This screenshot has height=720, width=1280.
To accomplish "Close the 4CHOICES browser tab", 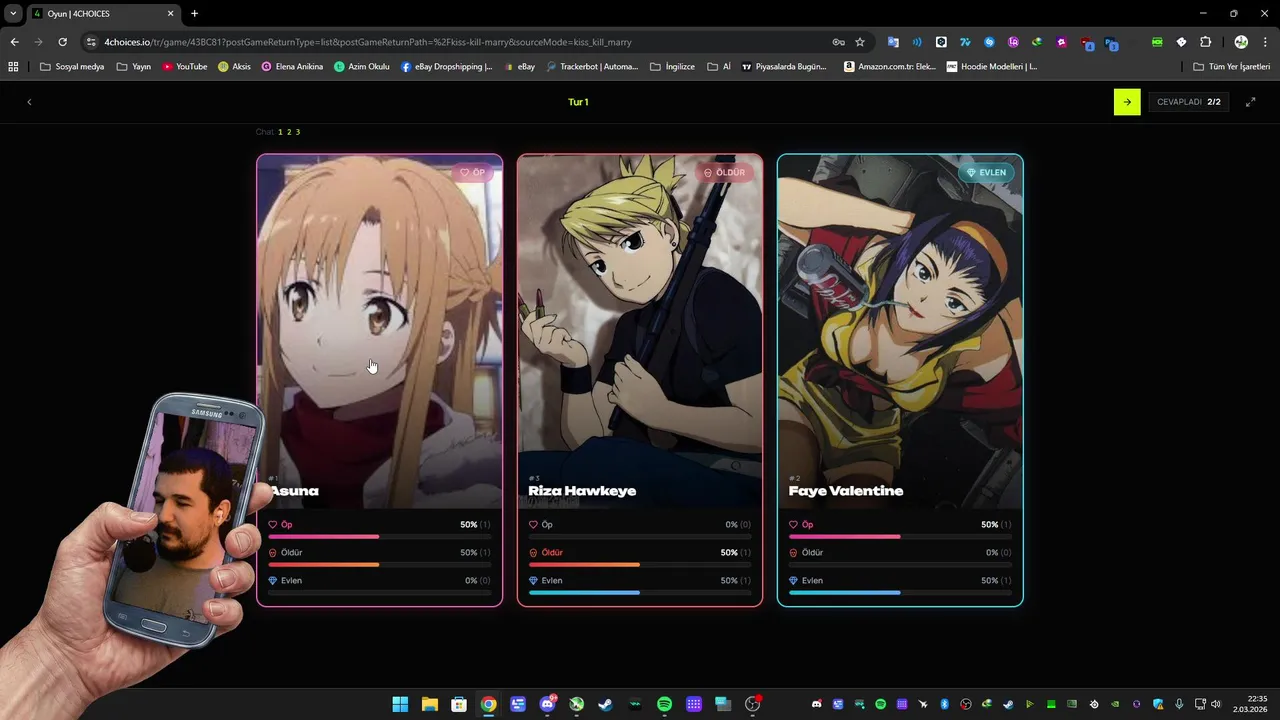I will (x=170, y=14).
